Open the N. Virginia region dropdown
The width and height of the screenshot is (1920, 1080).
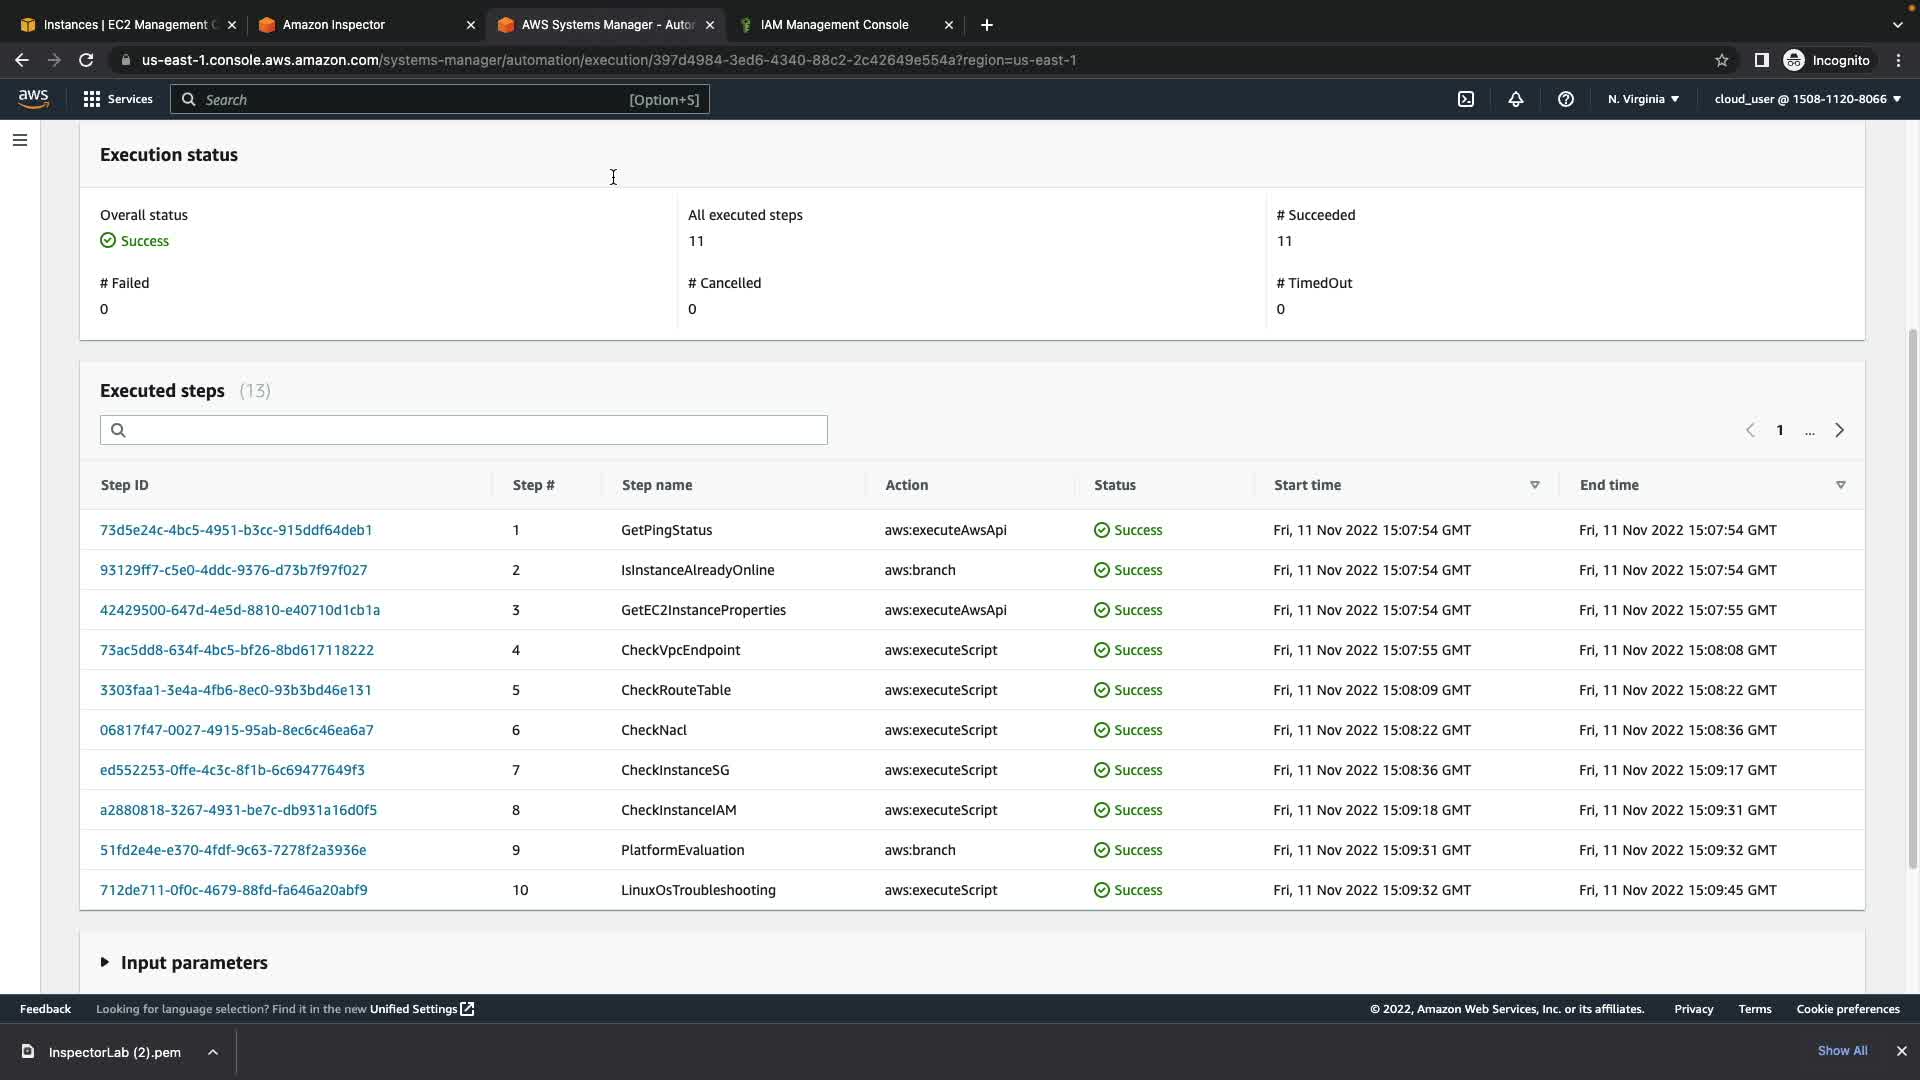[x=1643, y=99]
